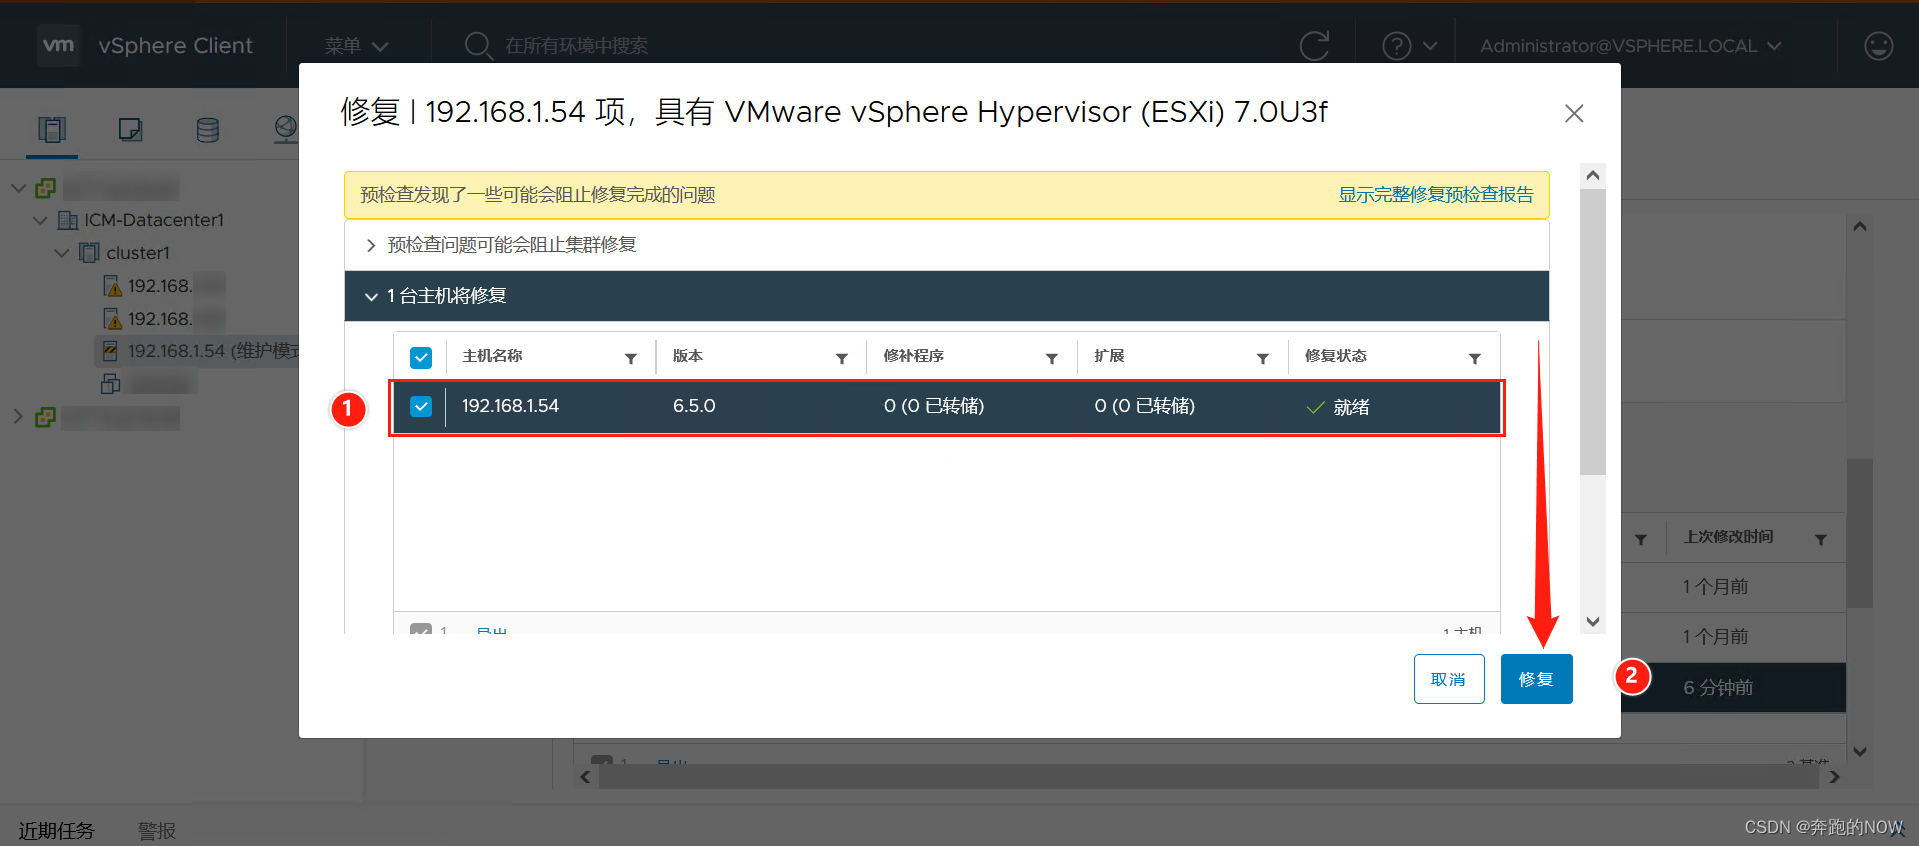Refresh using the circular arrow icon
The image size is (1919, 846).
(1314, 46)
